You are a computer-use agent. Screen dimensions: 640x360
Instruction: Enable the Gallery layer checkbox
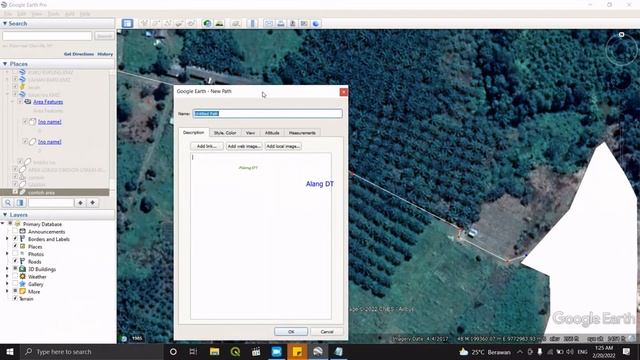point(15,284)
